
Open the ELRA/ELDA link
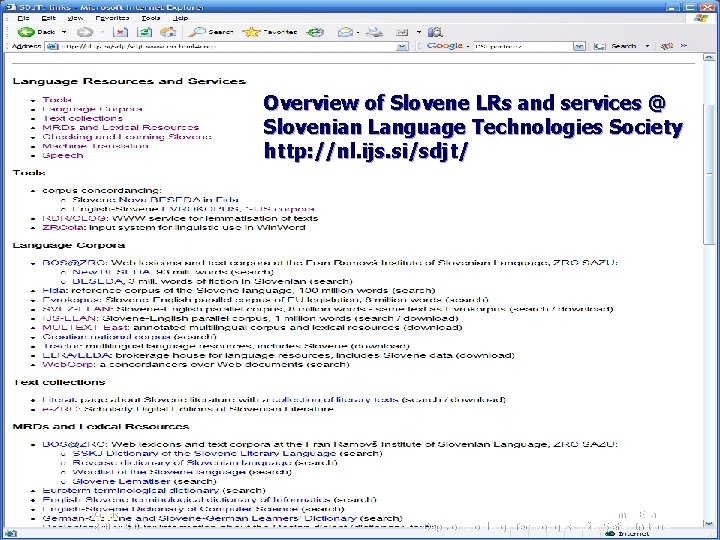tap(77, 355)
